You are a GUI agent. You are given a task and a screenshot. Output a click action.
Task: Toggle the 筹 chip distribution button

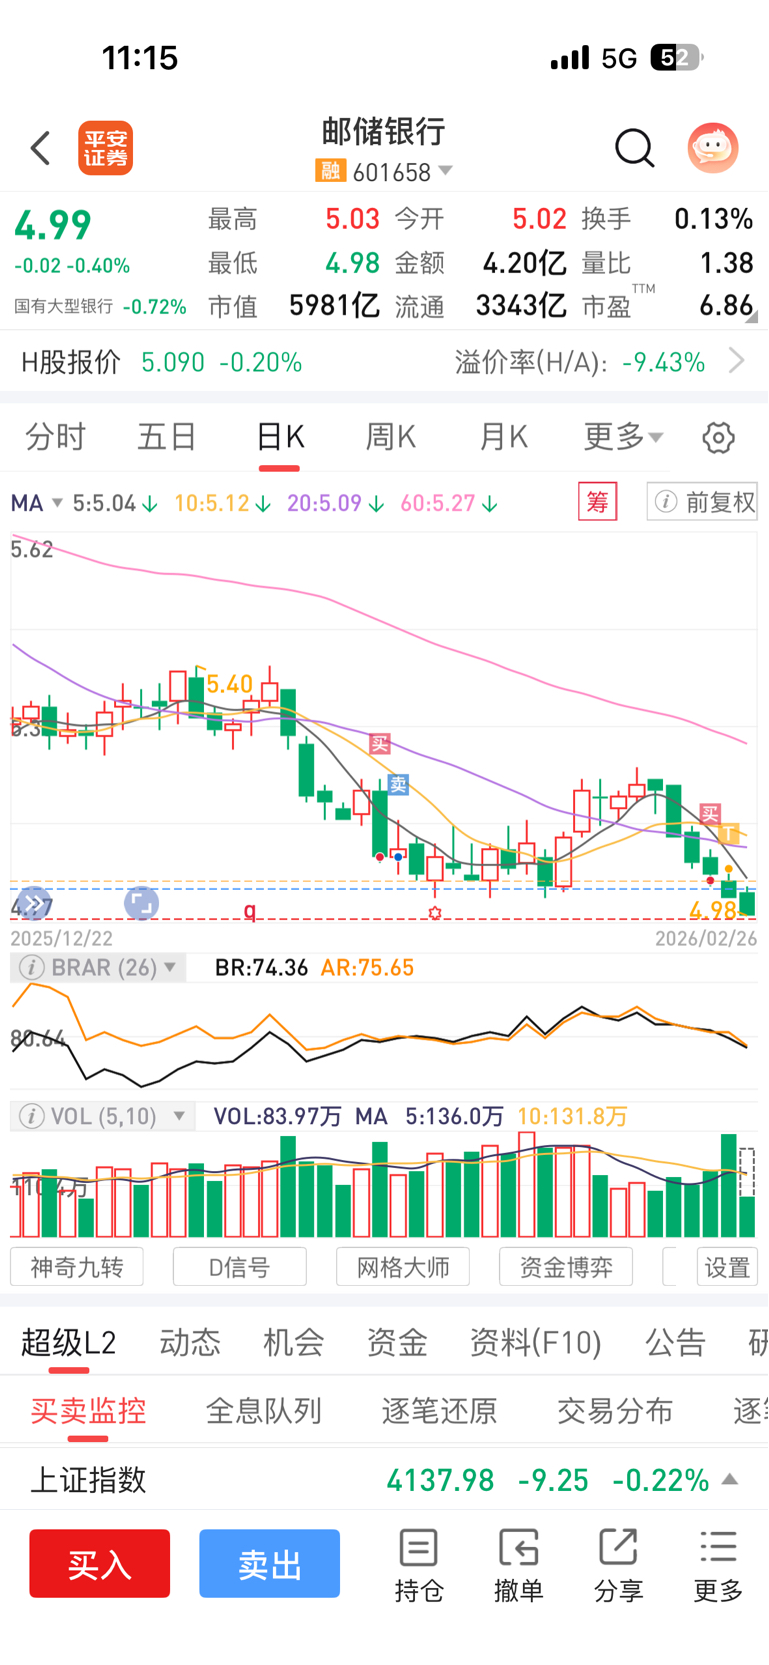pyautogui.click(x=597, y=502)
